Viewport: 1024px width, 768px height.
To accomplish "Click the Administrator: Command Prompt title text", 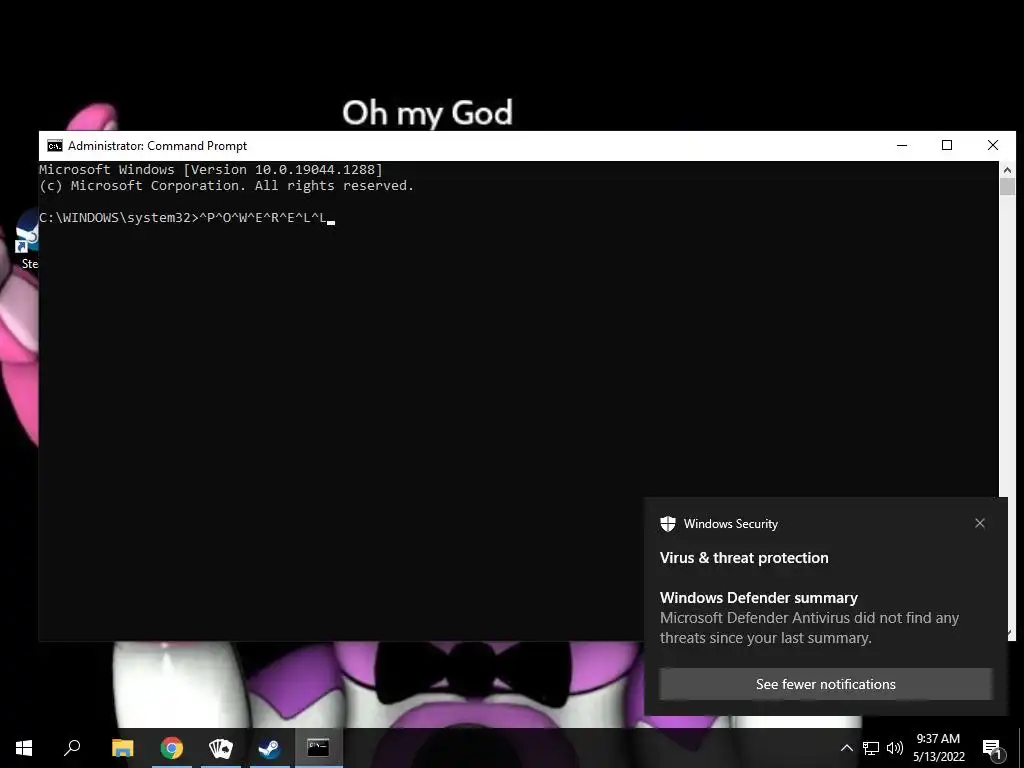I will (157, 146).
